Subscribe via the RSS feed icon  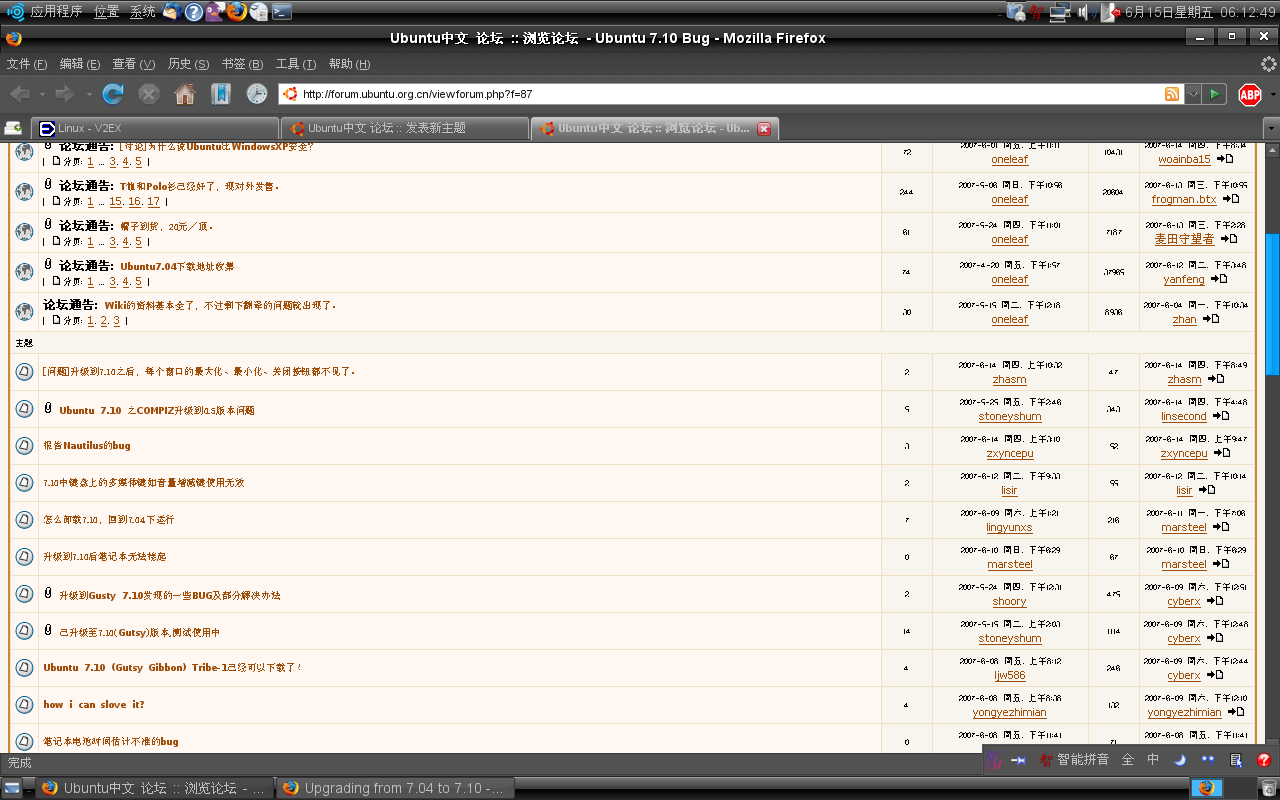click(x=1172, y=94)
